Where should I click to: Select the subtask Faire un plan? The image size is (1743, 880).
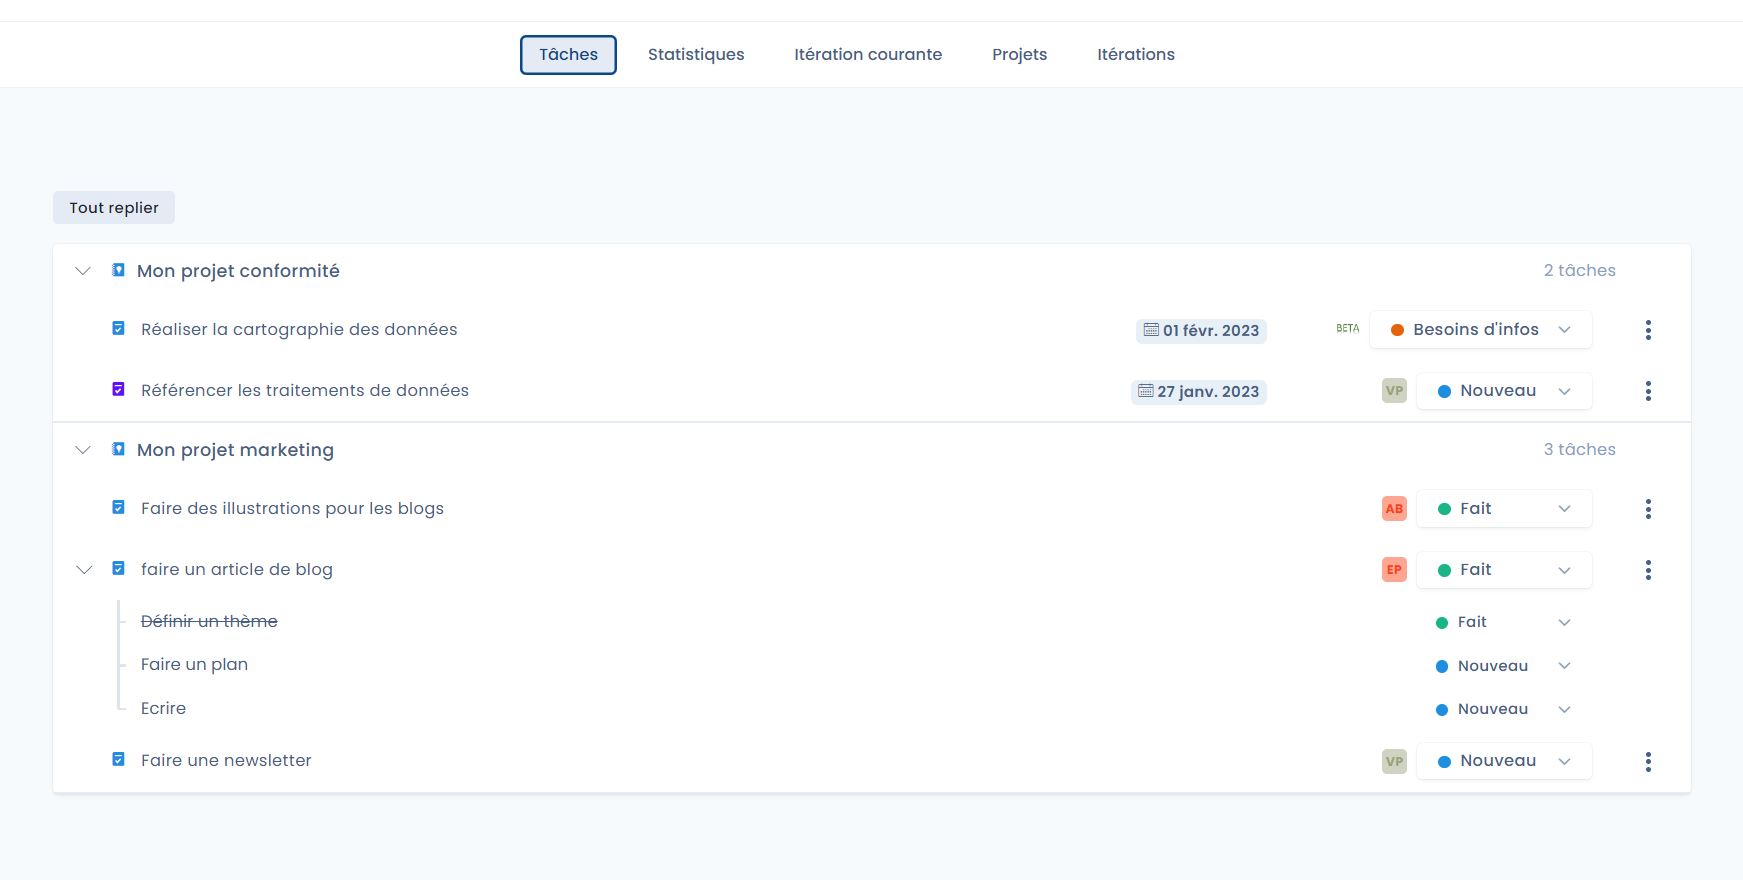pos(194,664)
